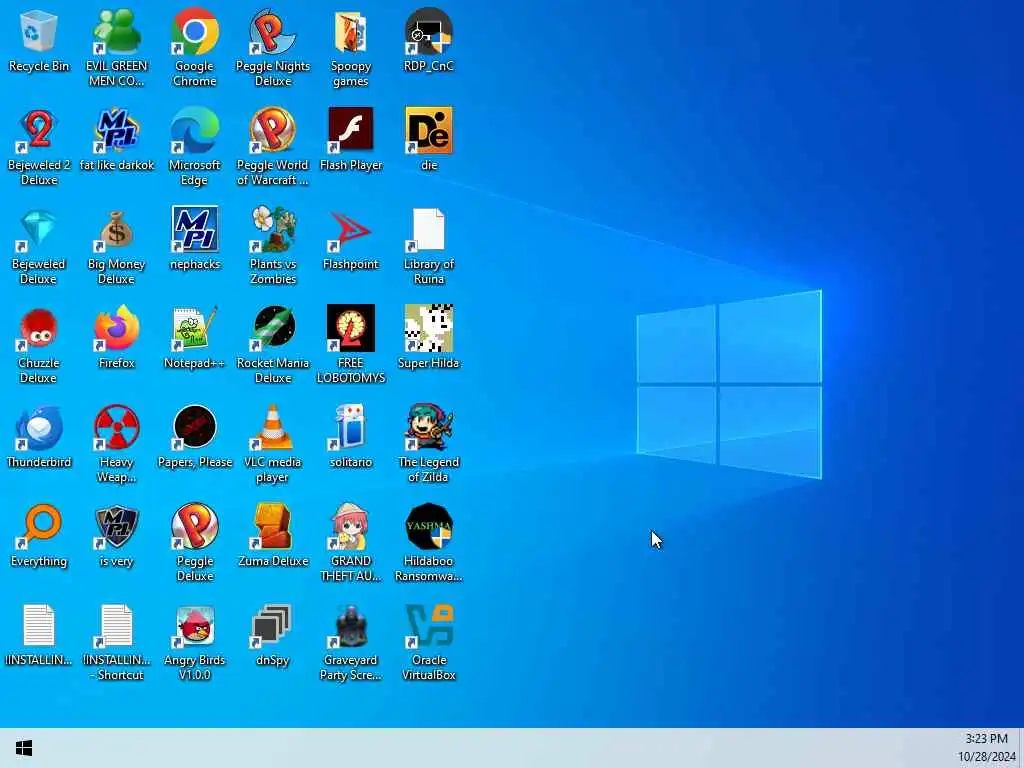1024x768 pixels.
Task: Select Rocket Mania Deluxe icon
Action: click(272, 328)
